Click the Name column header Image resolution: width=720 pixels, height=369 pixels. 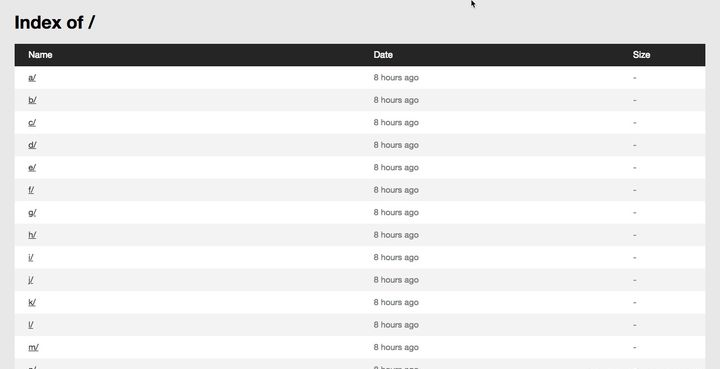(x=40, y=55)
